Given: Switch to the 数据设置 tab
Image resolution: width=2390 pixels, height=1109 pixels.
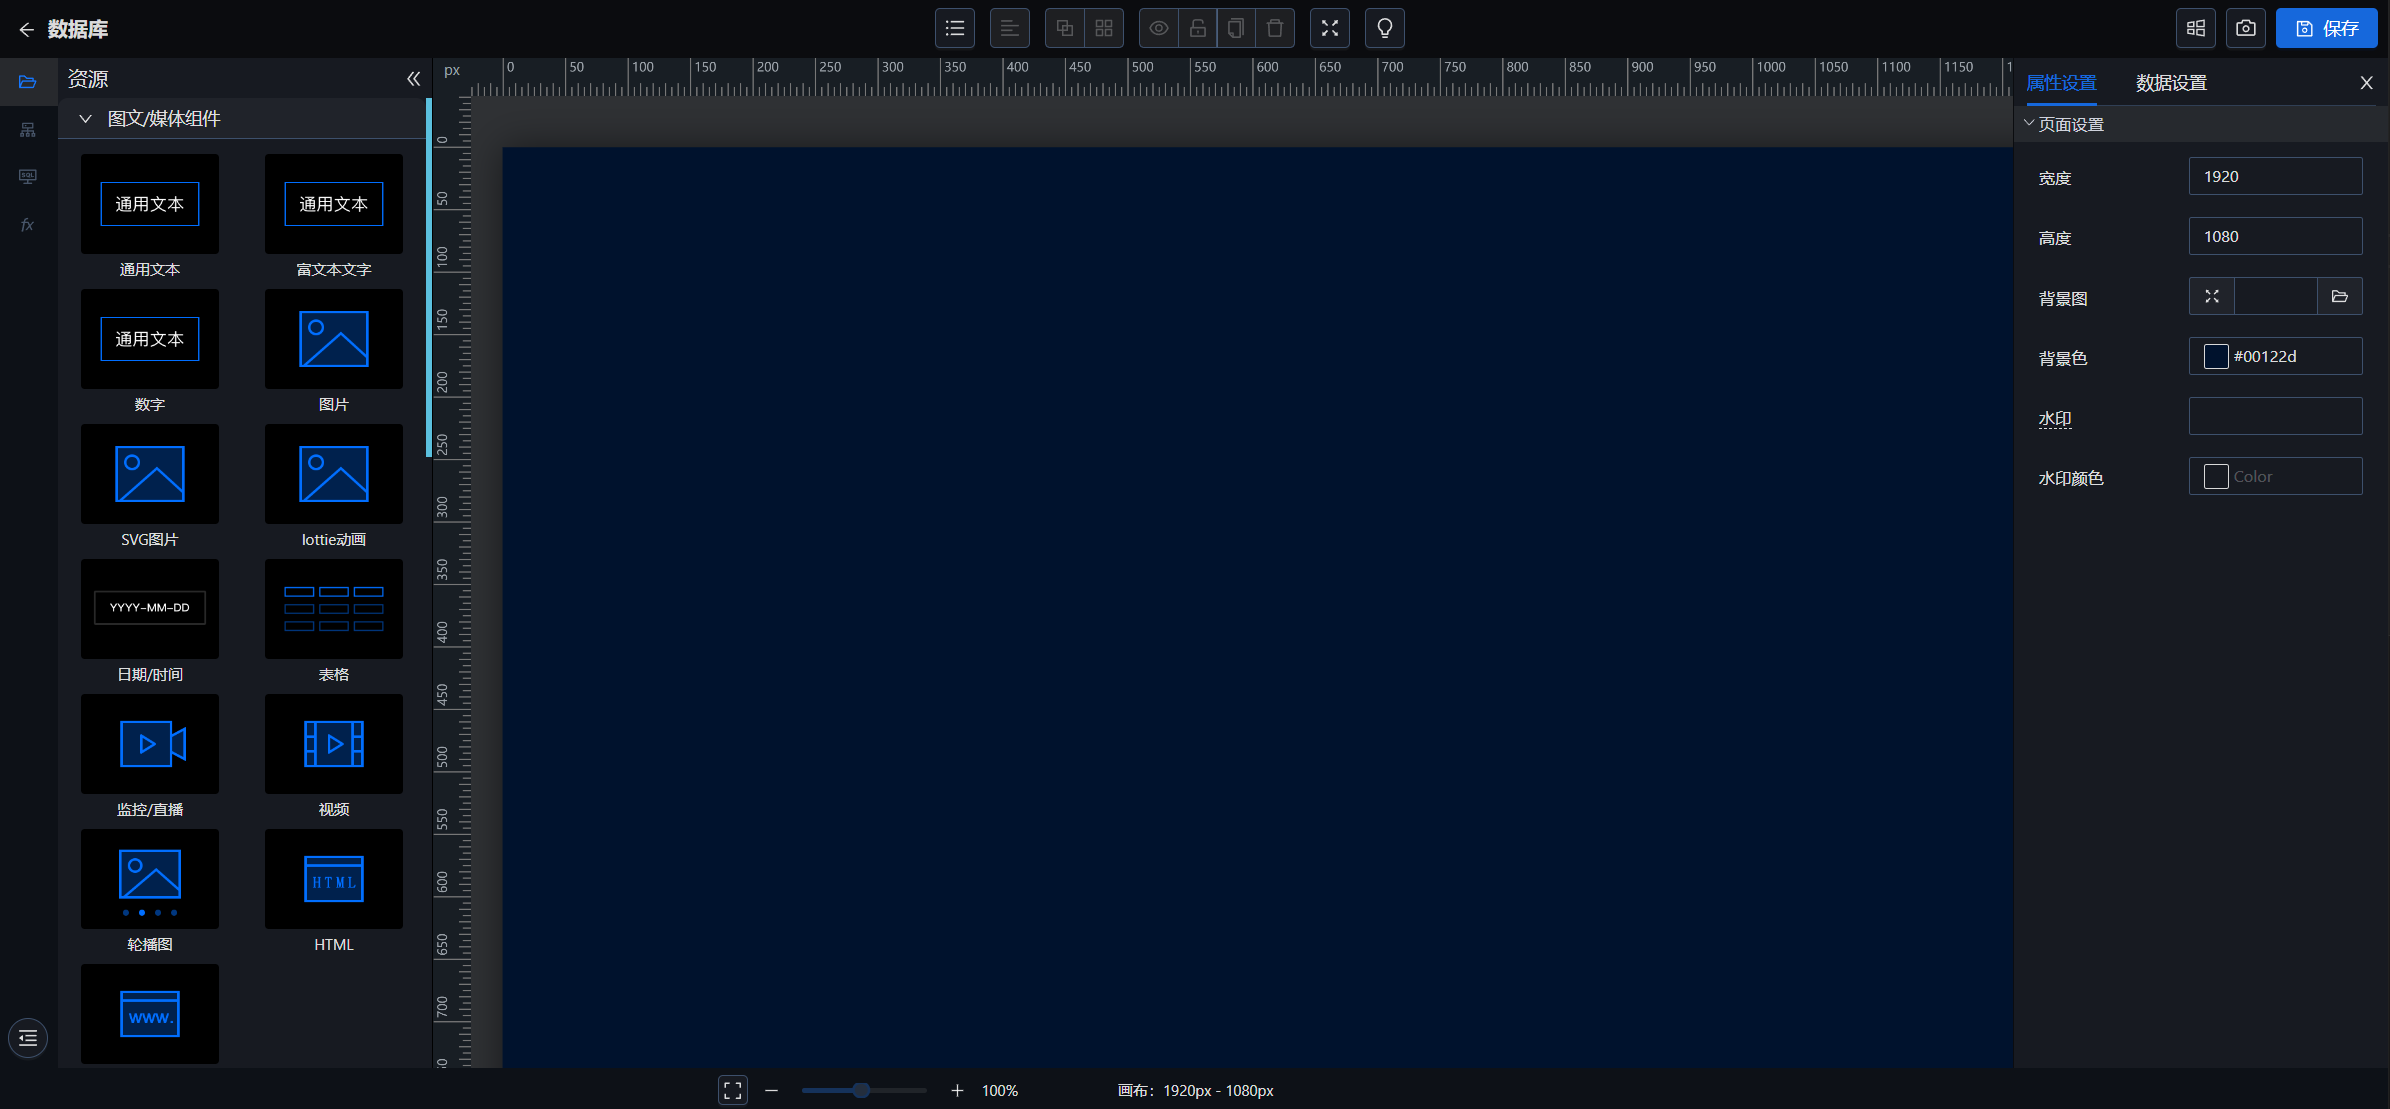Looking at the screenshot, I should pyautogui.click(x=2171, y=83).
